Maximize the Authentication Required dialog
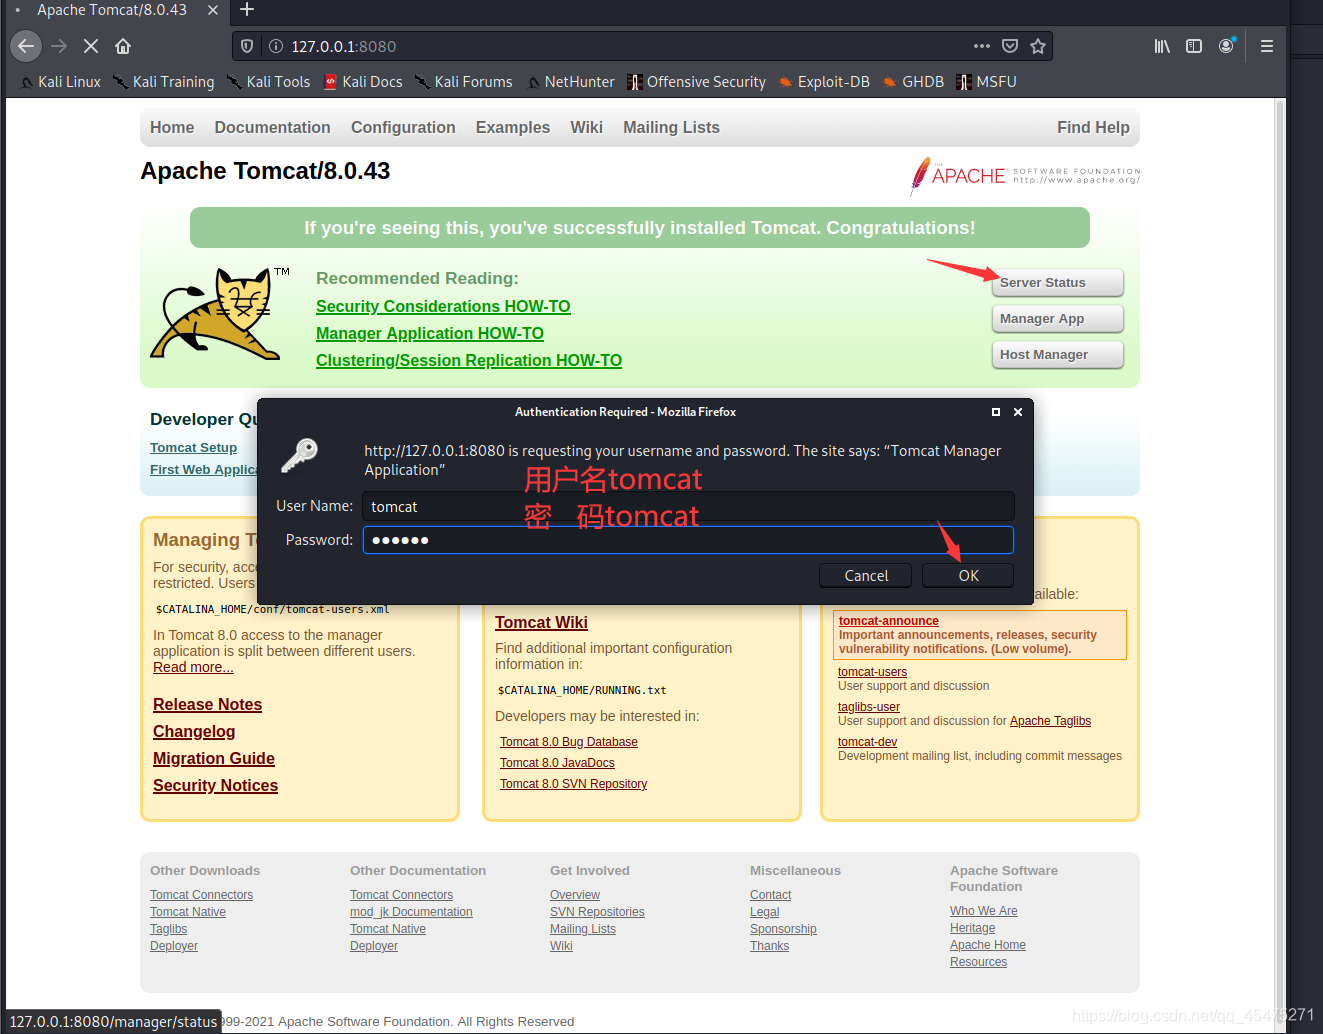The image size is (1323, 1034). 995,412
